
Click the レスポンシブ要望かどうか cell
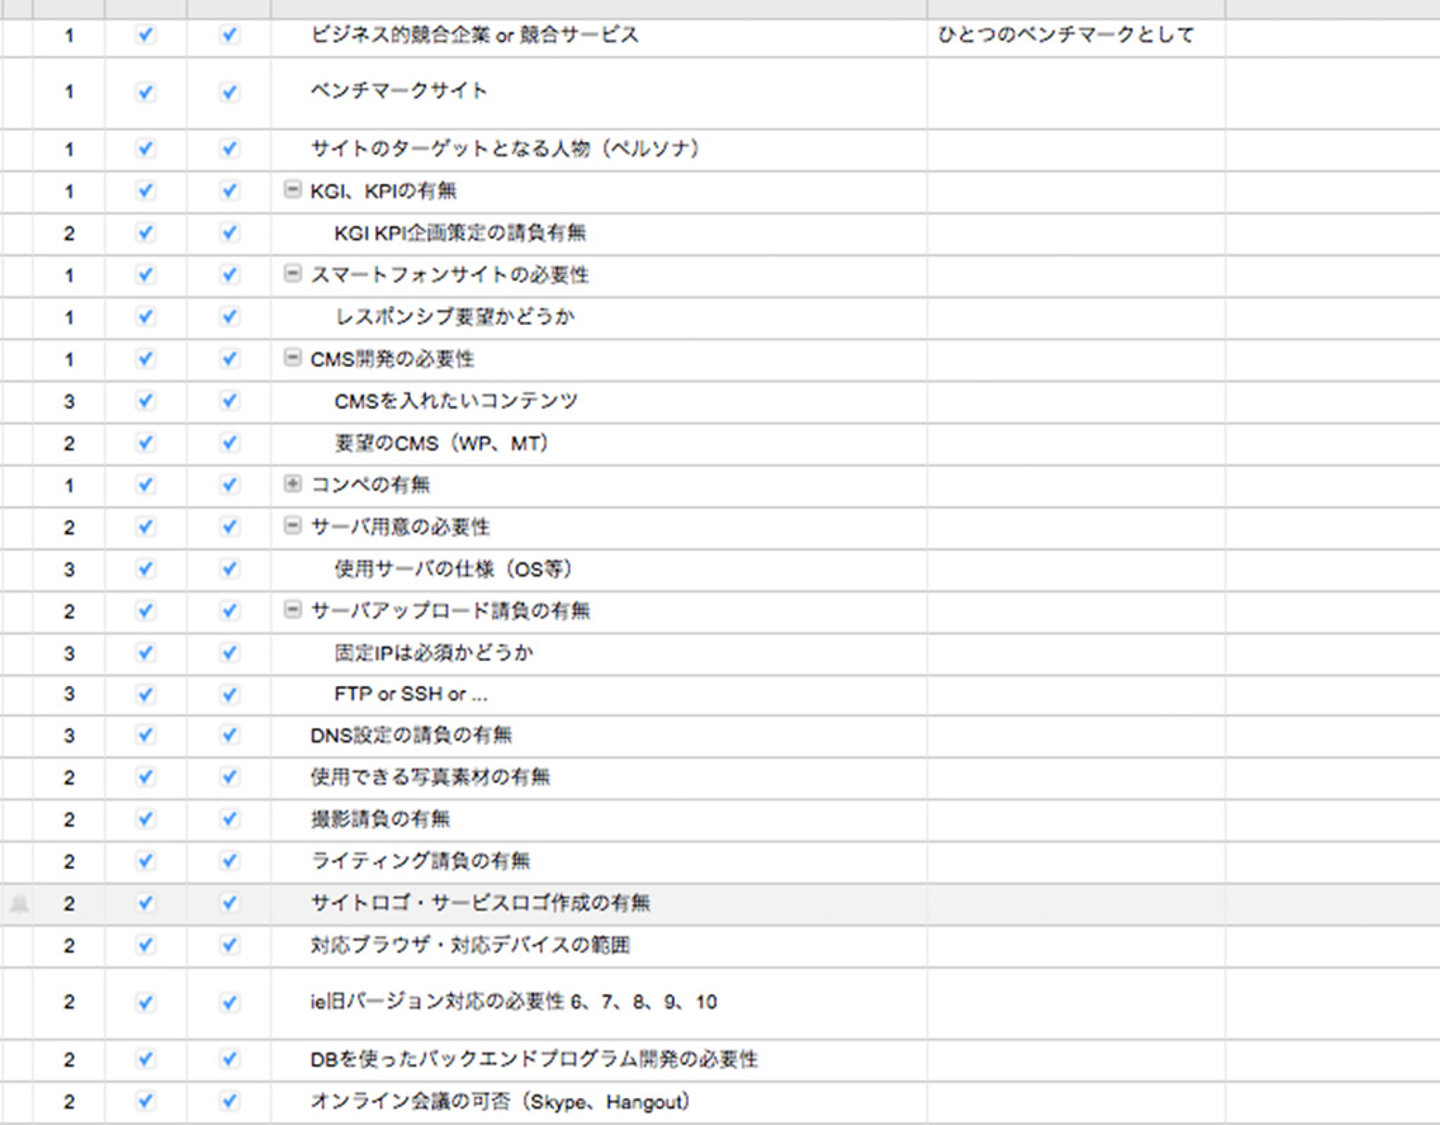pyautogui.click(x=598, y=317)
